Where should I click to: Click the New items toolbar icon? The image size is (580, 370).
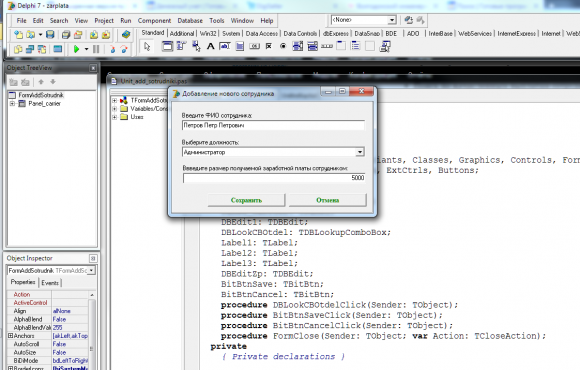point(18,35)
